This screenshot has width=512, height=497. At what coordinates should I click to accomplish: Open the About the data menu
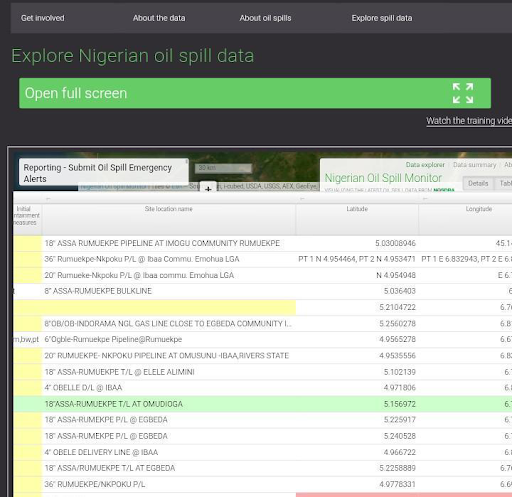159,18
